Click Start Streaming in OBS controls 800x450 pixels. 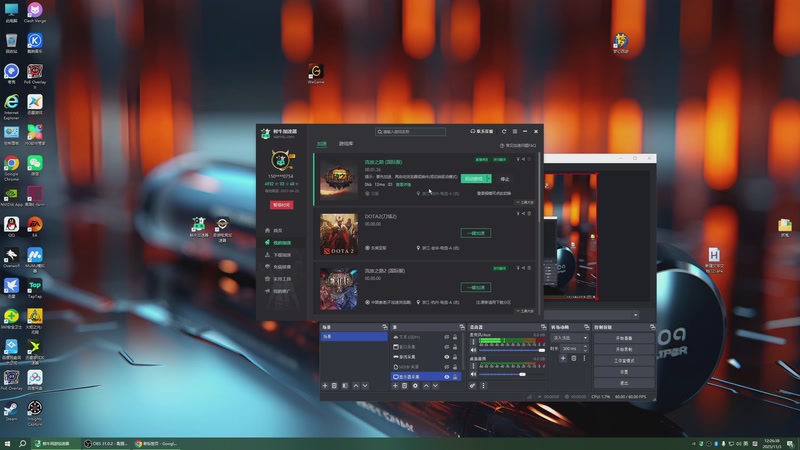[624, 338]
